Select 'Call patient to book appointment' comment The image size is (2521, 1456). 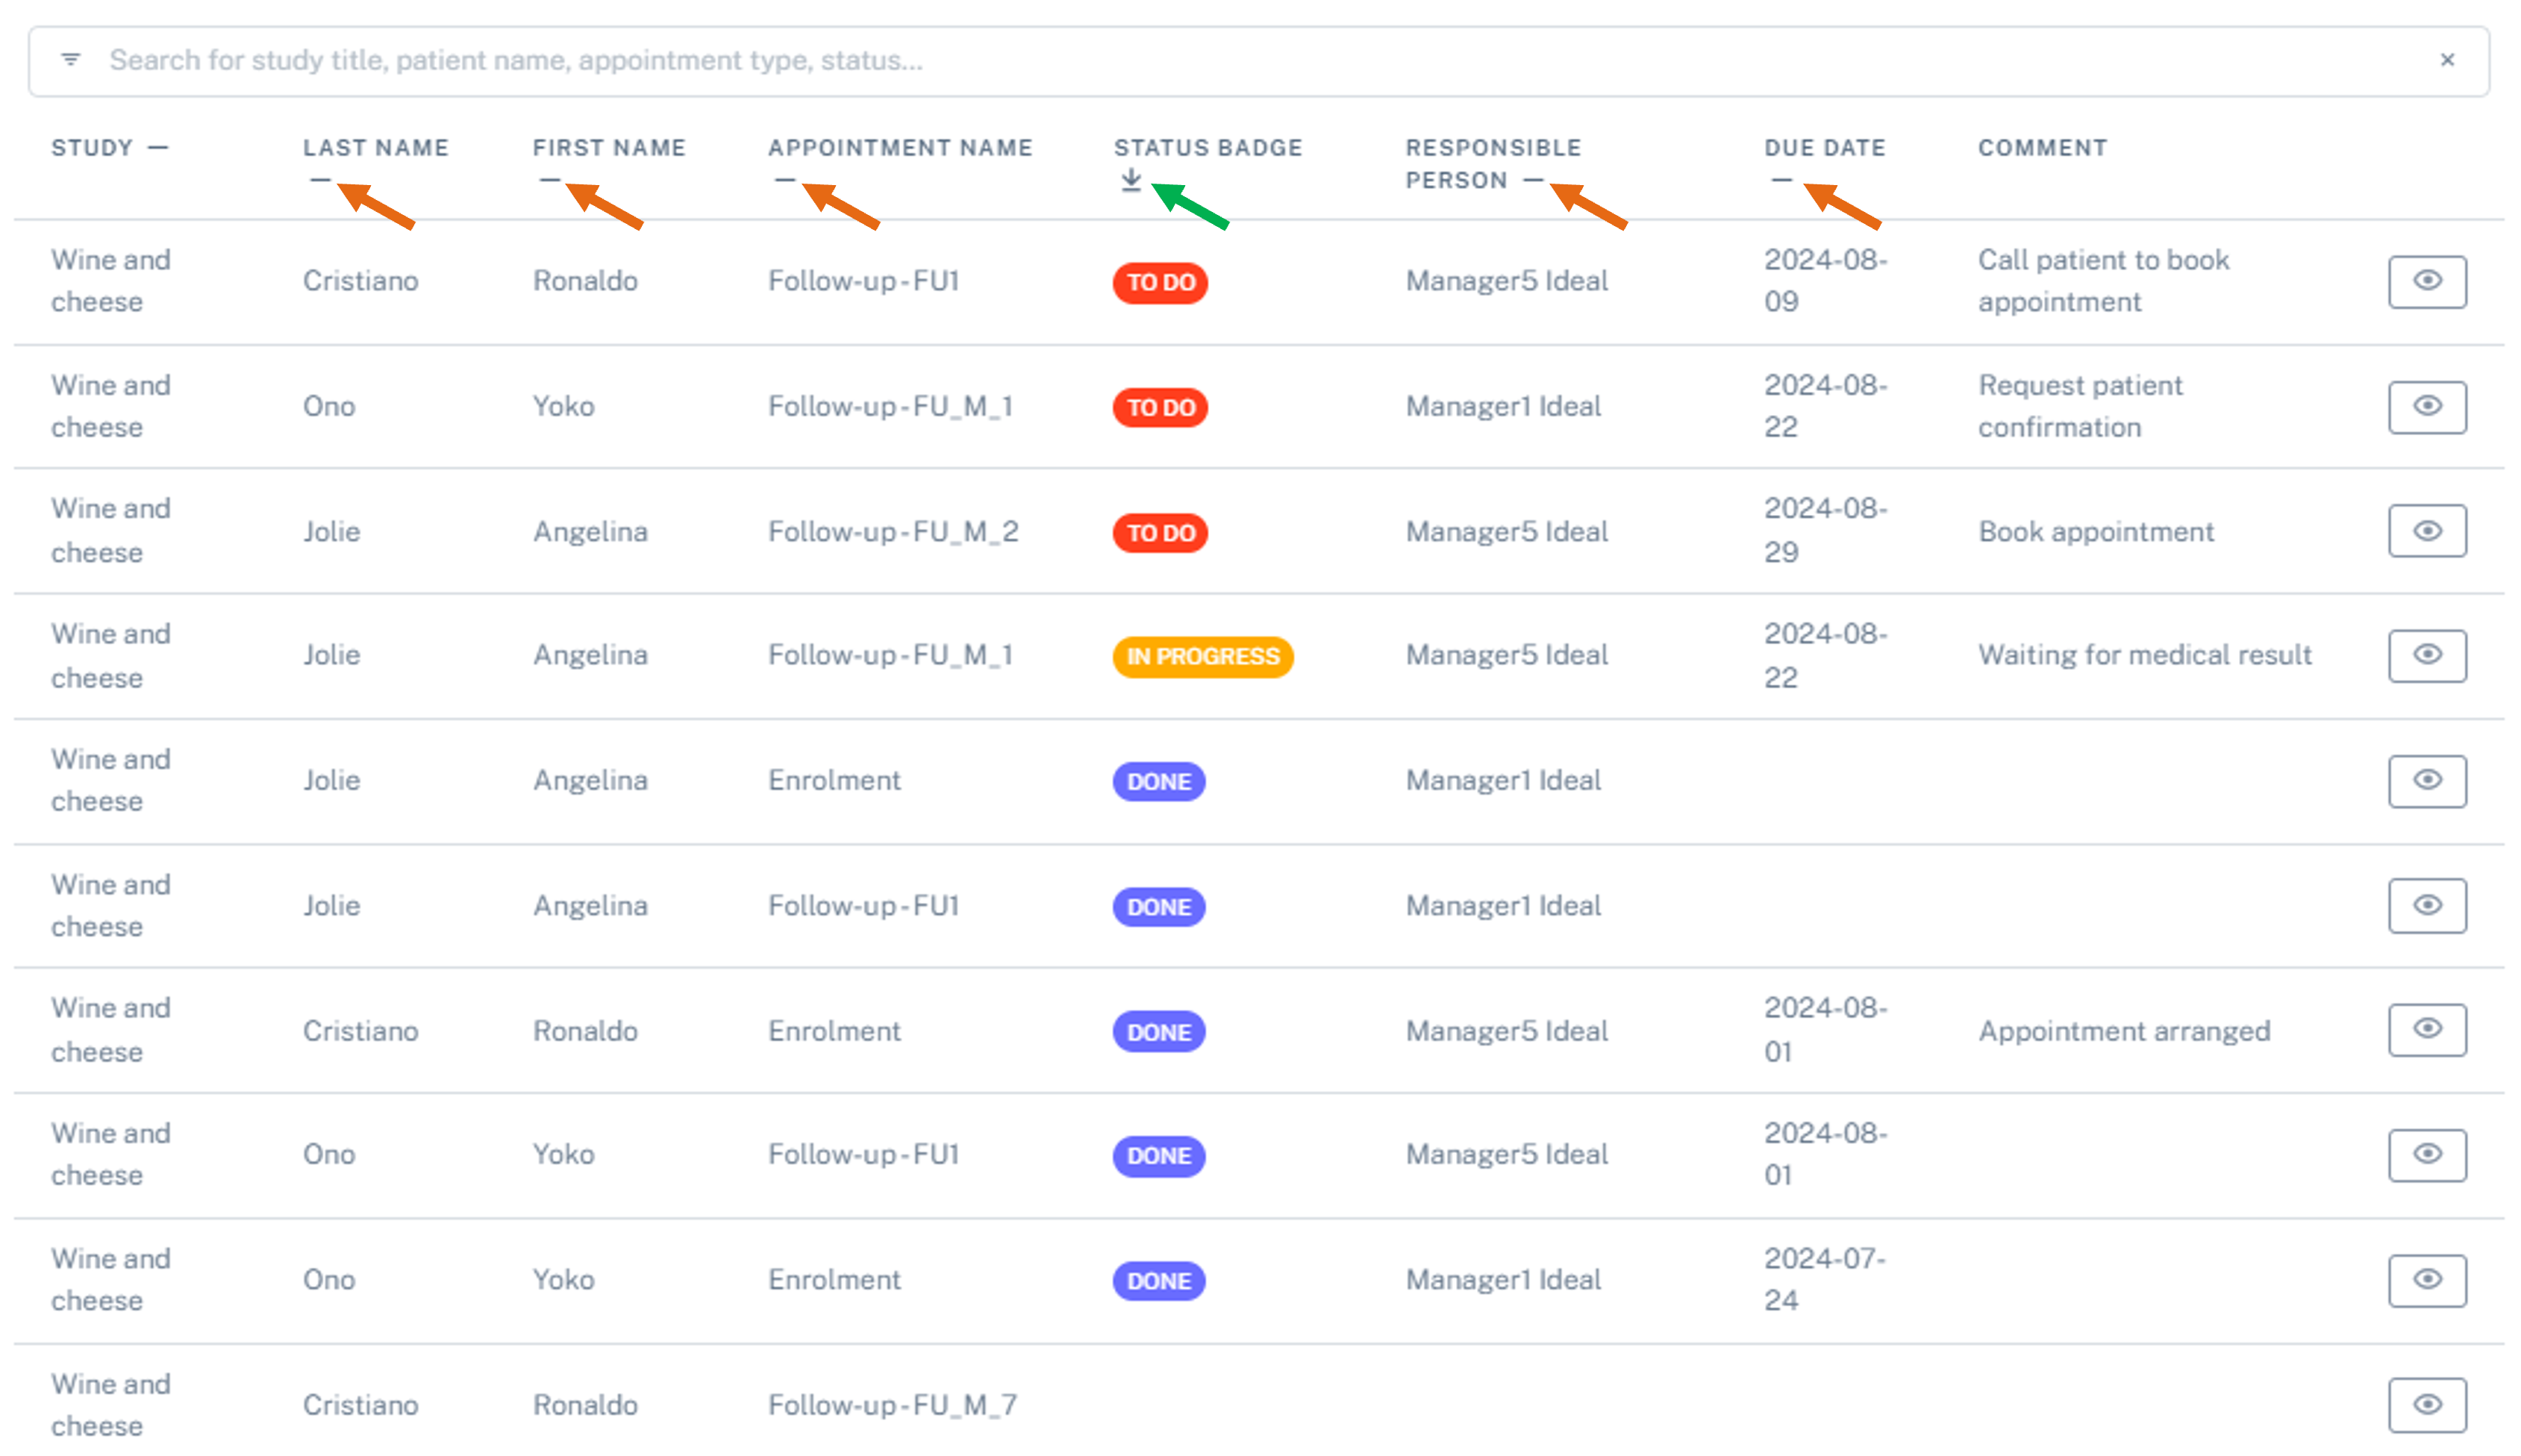(x=2104, y=281)
